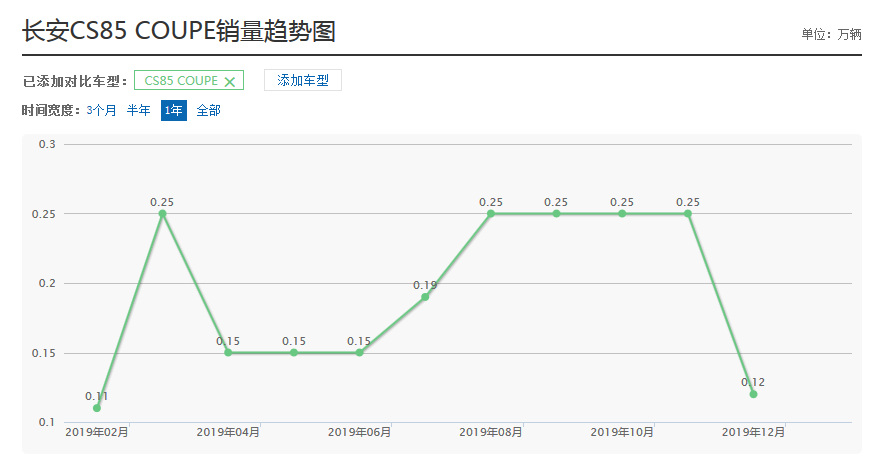Click the 0.3 y-axis label
Screen dimensions: 880x466
(47, 144)
